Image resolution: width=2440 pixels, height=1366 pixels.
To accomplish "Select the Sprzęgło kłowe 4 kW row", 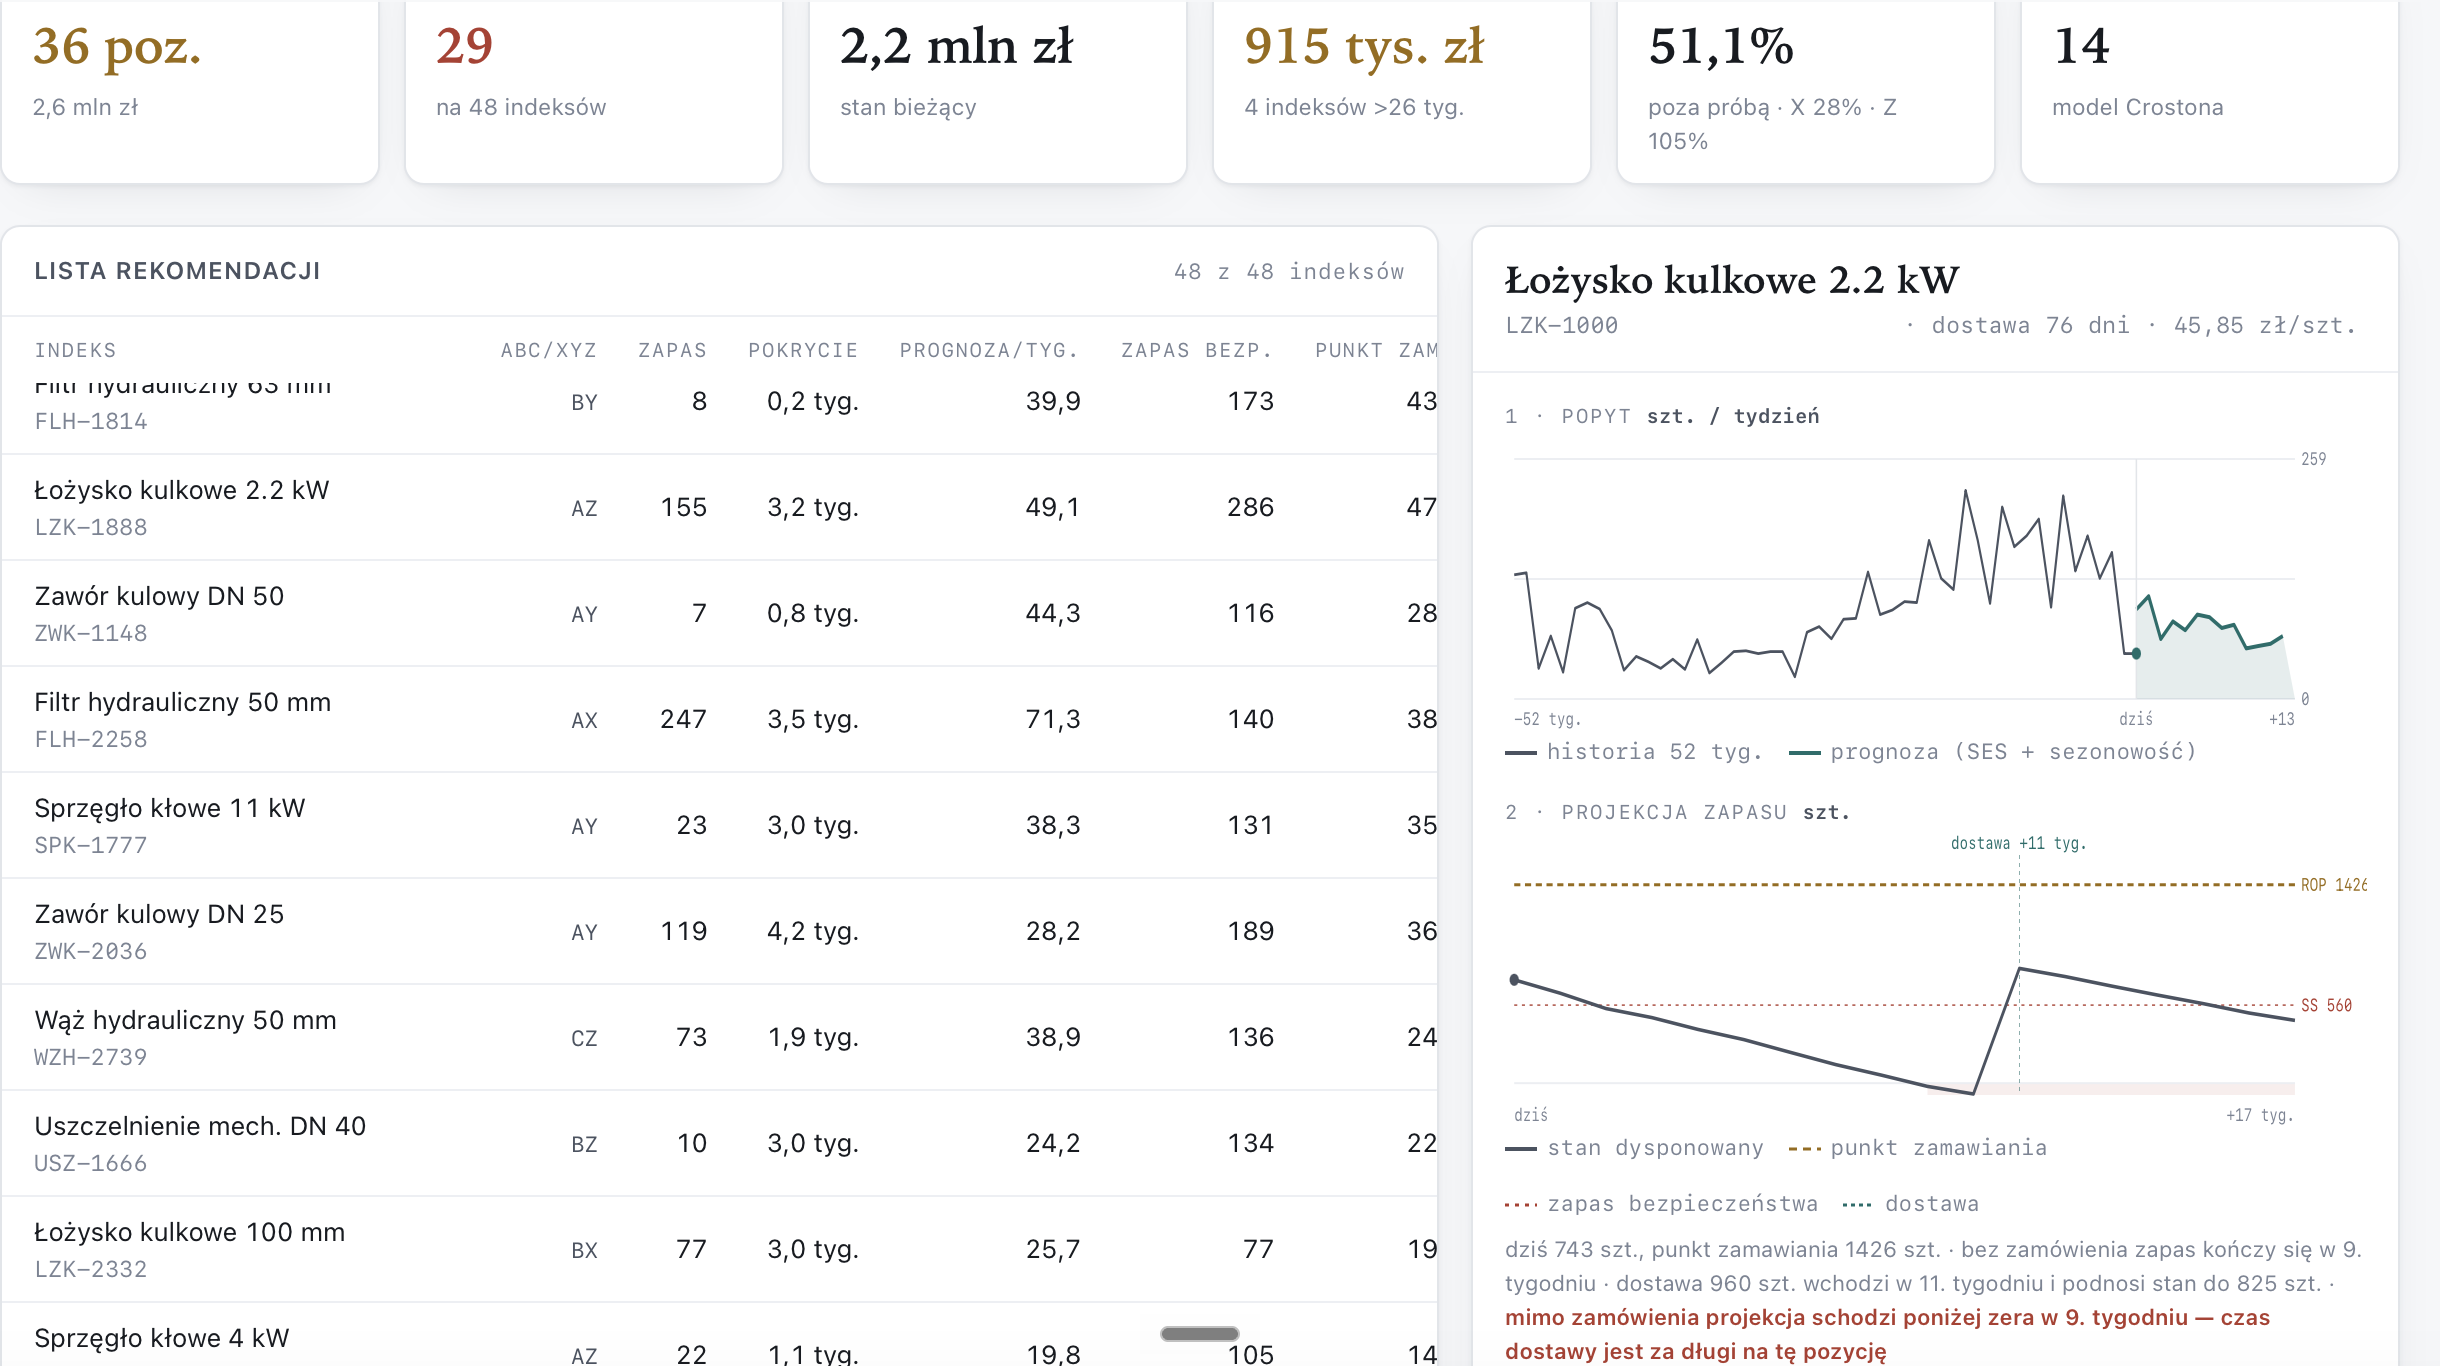I will click(720, 1335).
